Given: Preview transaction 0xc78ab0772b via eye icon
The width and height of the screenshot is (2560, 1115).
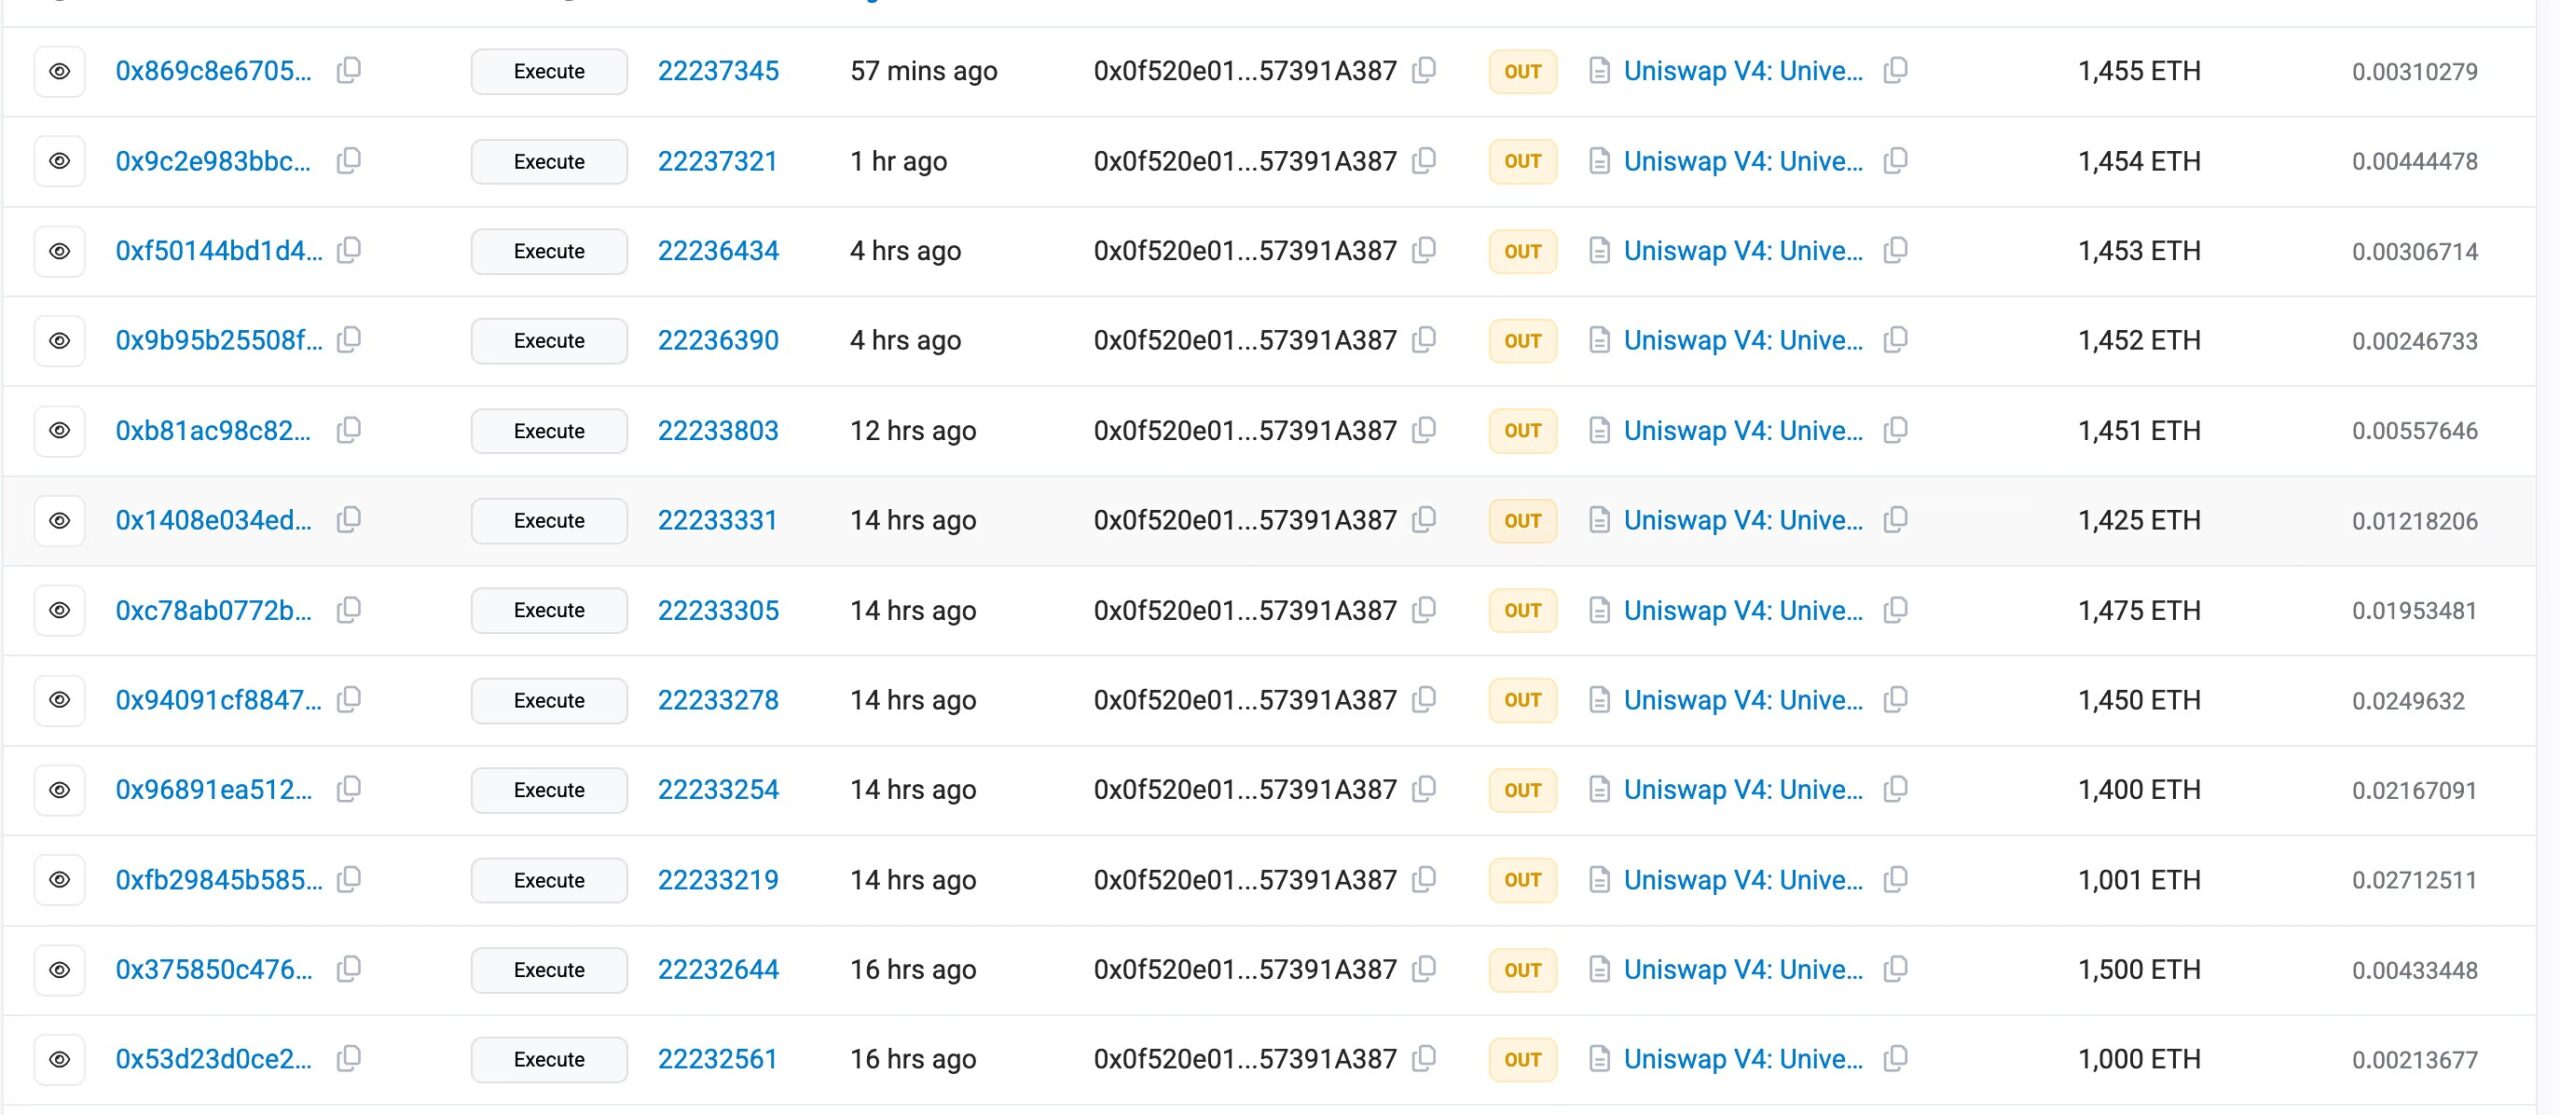Looking at the screenshot, I should point(60,610).
